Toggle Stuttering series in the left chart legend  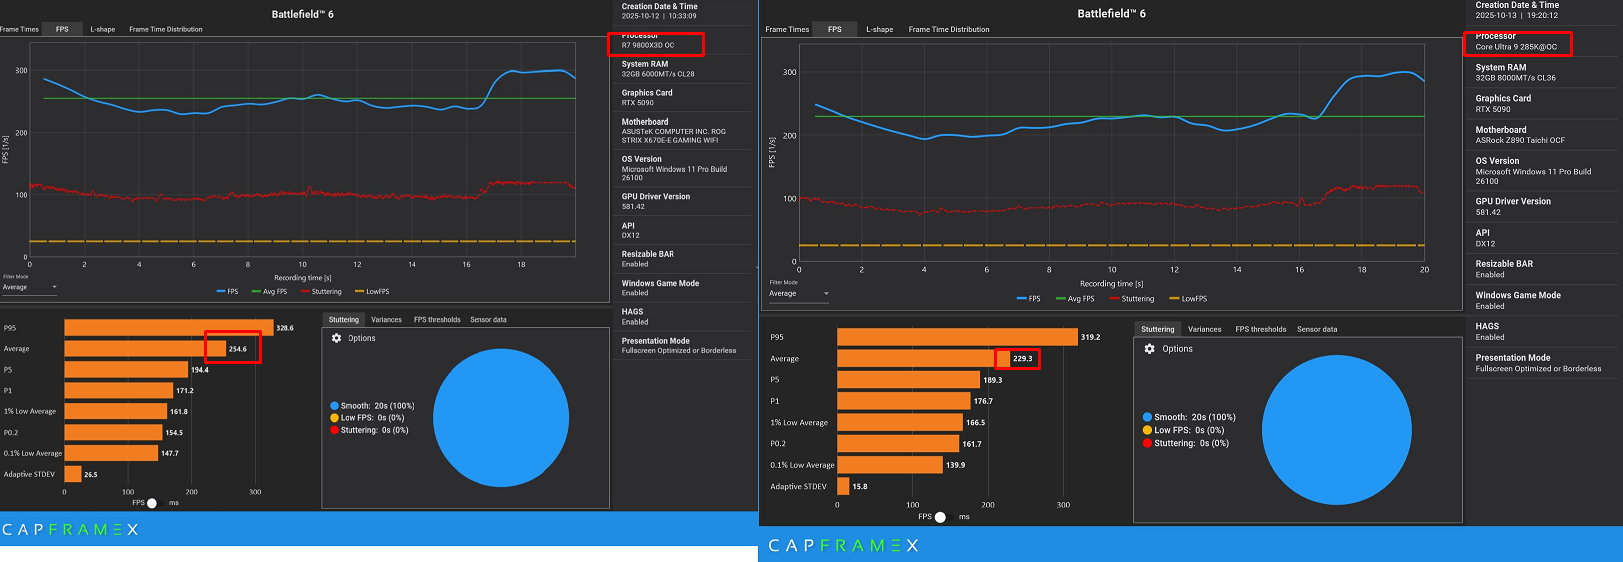(320, 292)
